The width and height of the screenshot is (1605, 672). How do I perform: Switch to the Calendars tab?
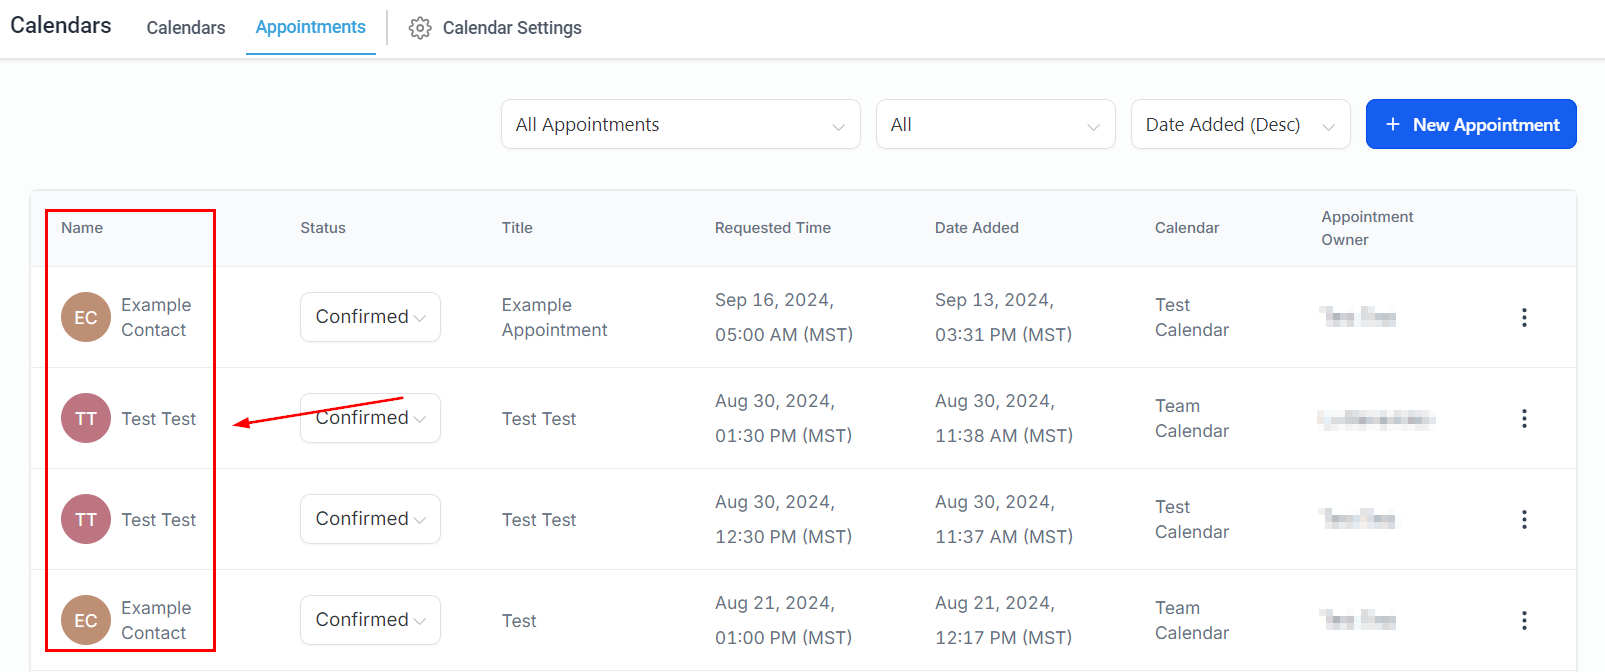pos(186,28)
